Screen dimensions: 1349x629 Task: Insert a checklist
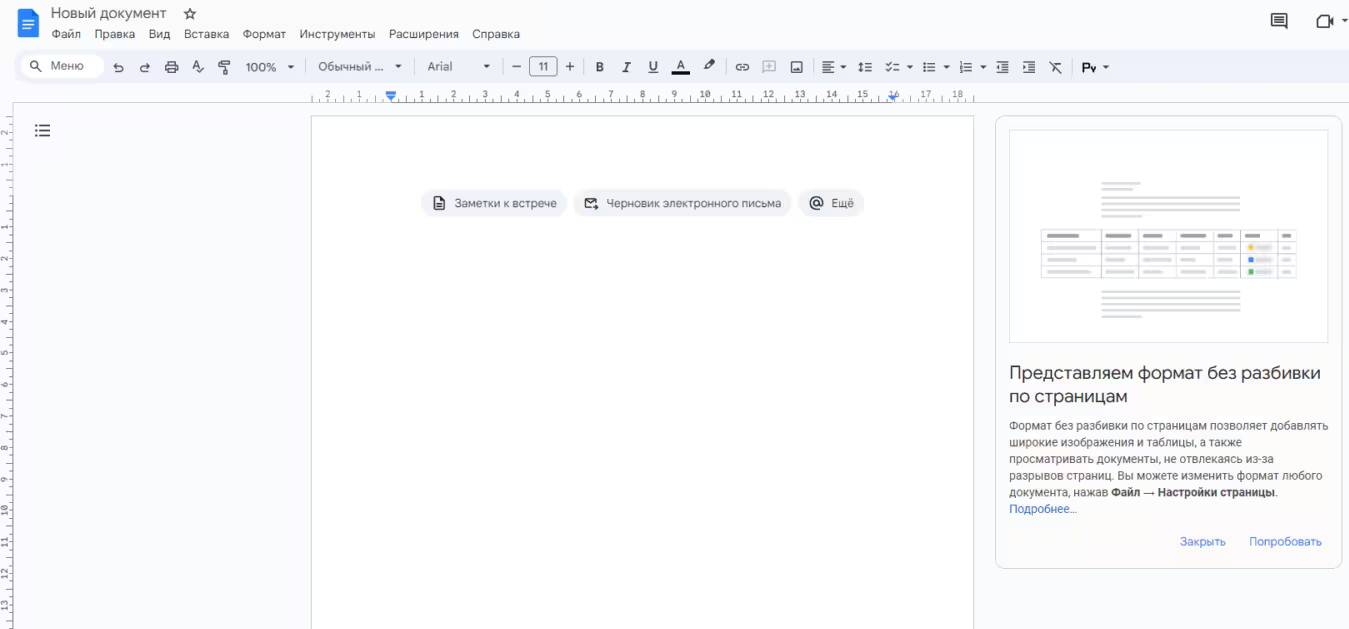[x=892, y=67]
